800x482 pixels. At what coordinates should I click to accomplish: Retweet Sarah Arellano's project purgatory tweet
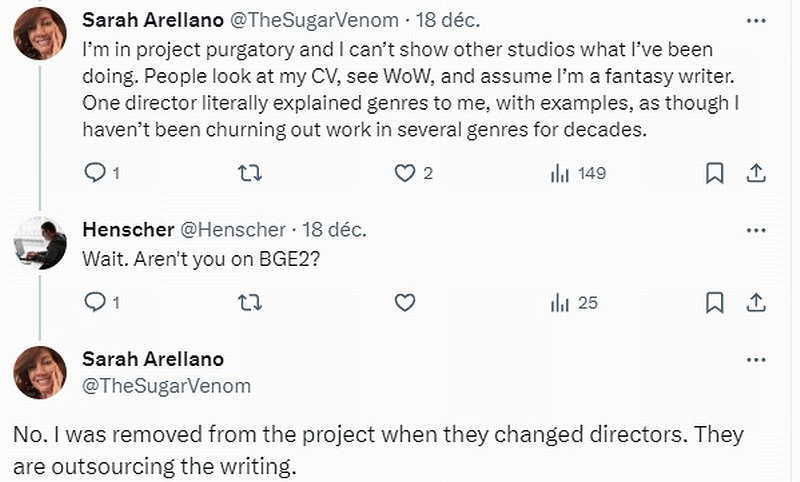point(249,173)
